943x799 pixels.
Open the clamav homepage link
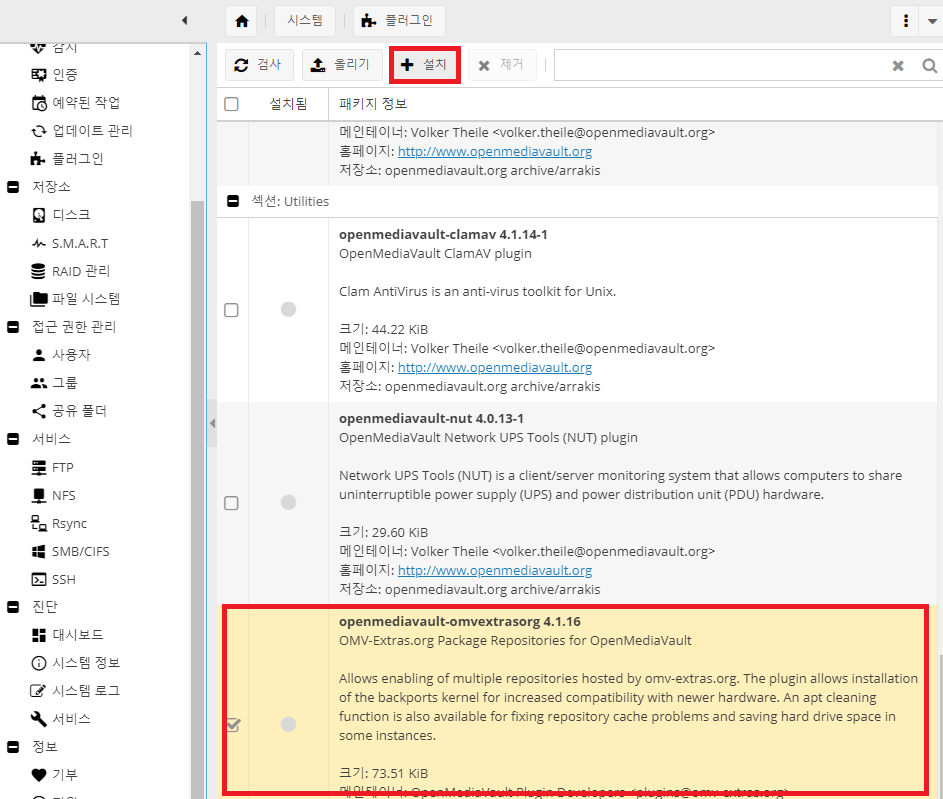pyautogui.click(x=495, y=367)
